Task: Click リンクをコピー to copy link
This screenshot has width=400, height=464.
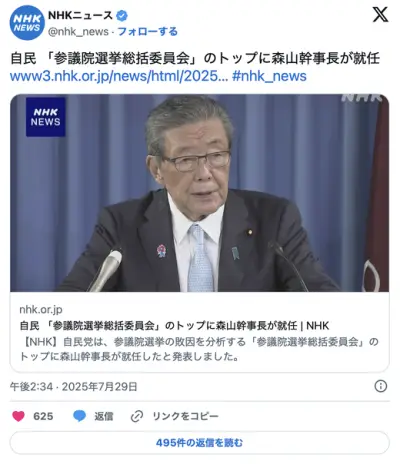Action: 185,416
